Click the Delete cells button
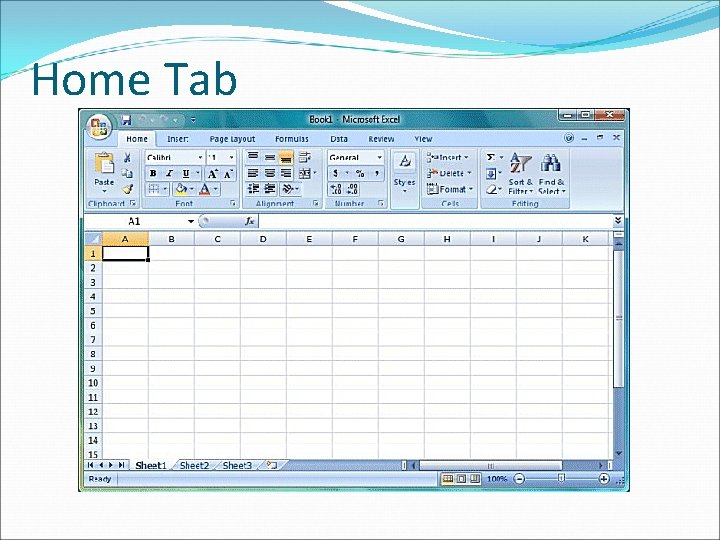Viewport: 720px width, 540px height. pyautogui.click(x=449, y=174)
